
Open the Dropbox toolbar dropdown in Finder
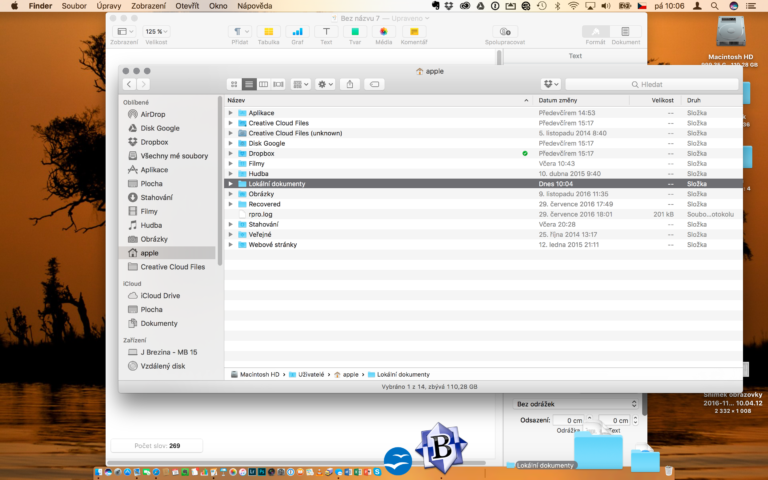pos(550,84)
